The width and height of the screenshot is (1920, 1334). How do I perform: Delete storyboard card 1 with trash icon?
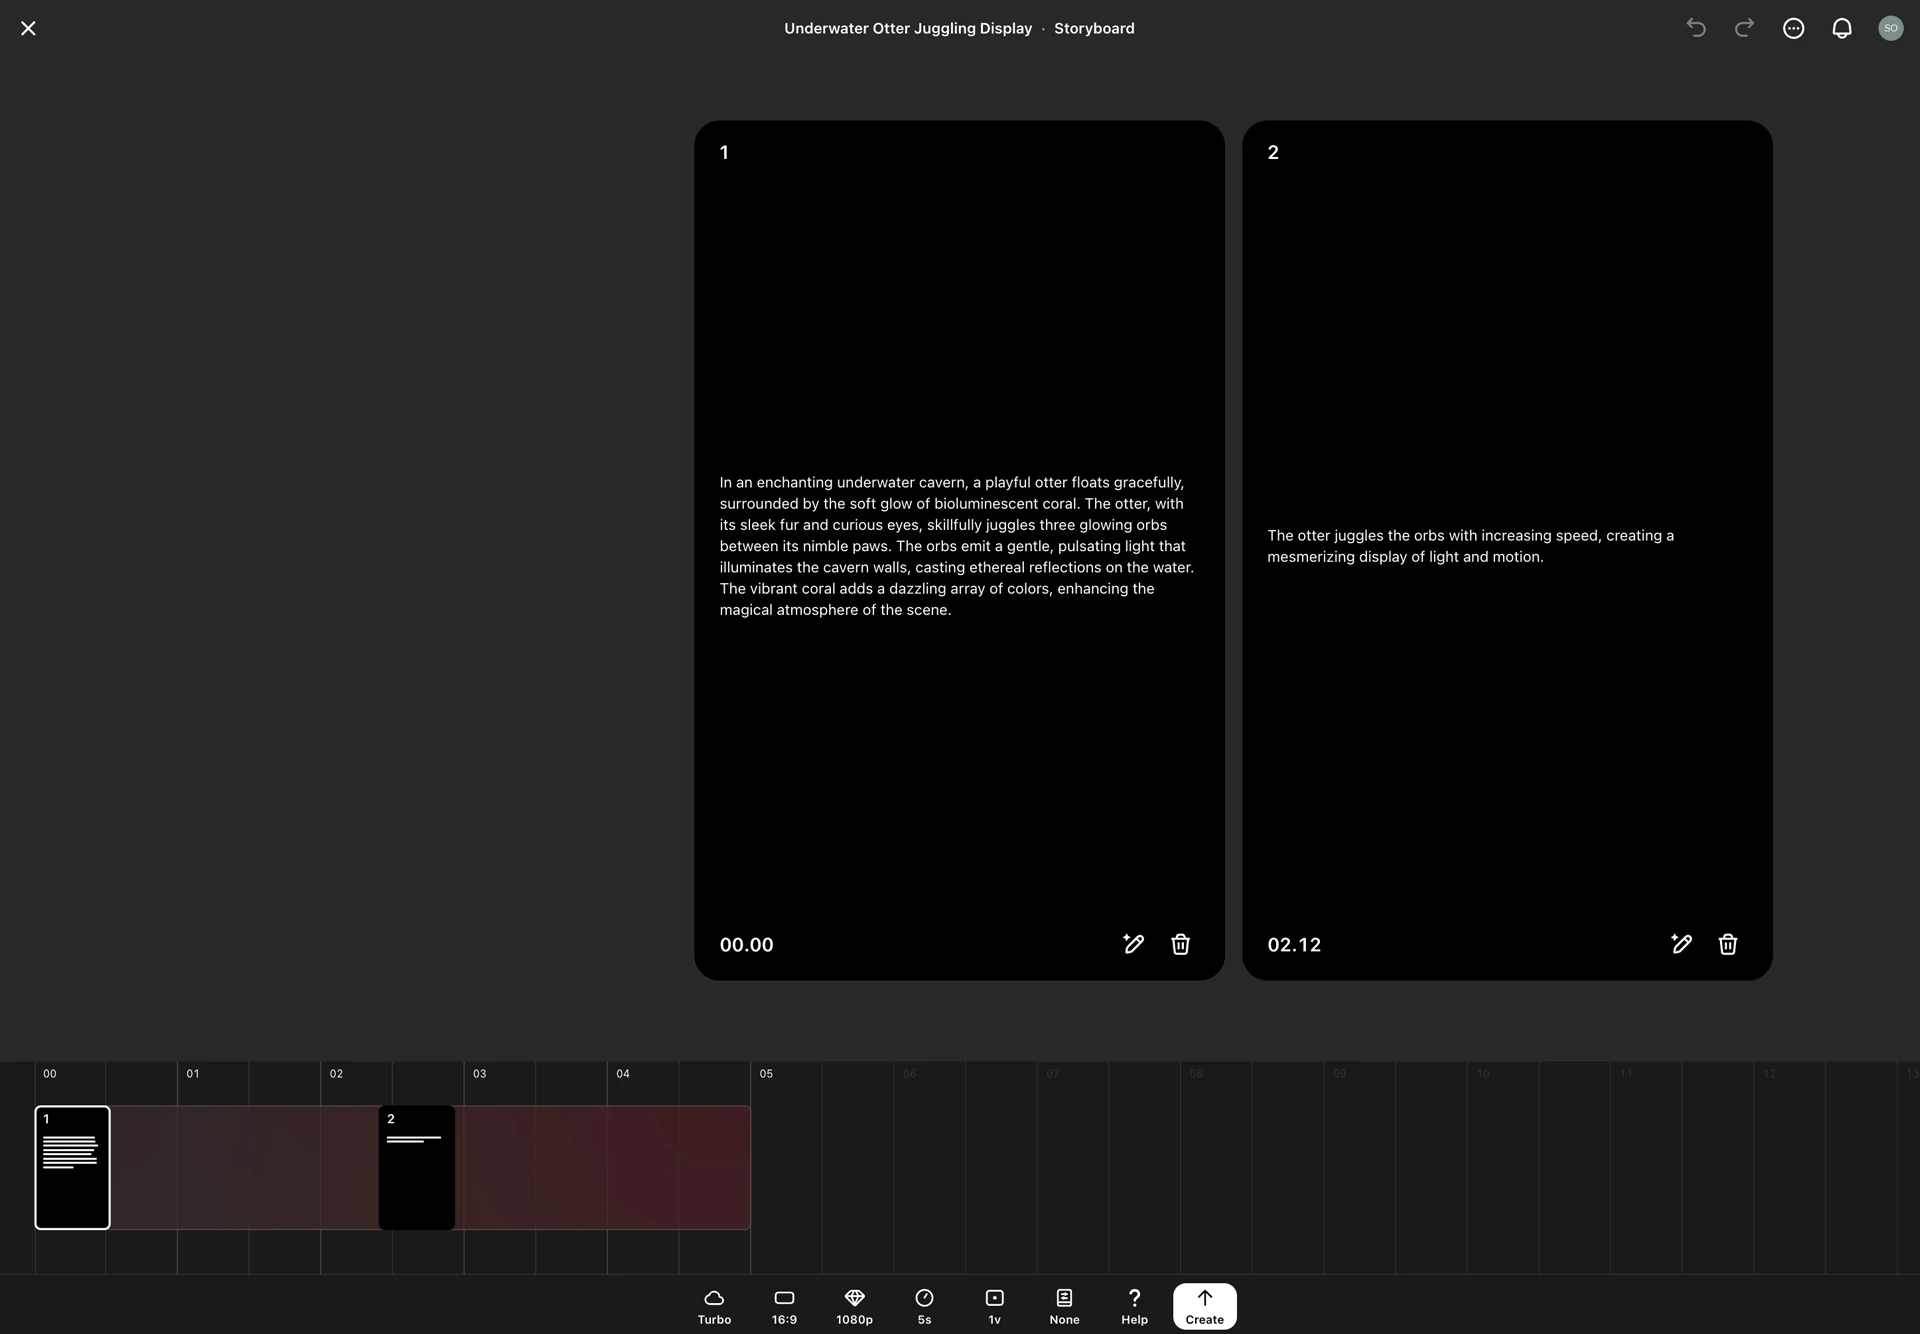point(1180,944)
